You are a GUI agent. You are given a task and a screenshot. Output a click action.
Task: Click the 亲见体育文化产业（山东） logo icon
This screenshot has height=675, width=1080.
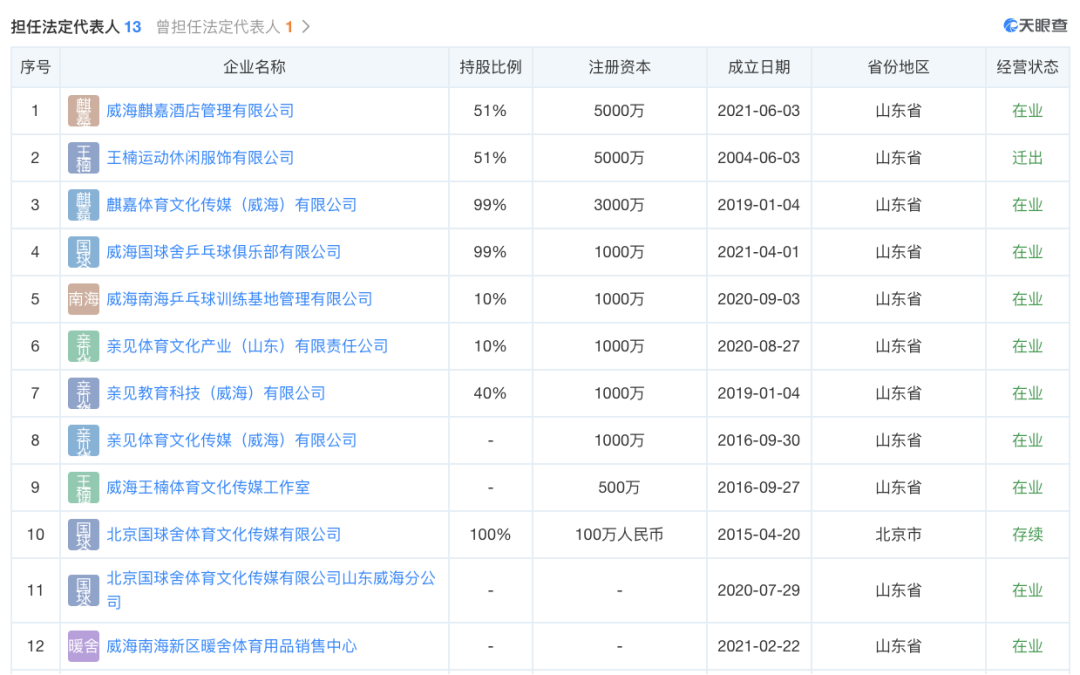coord(83,346)
